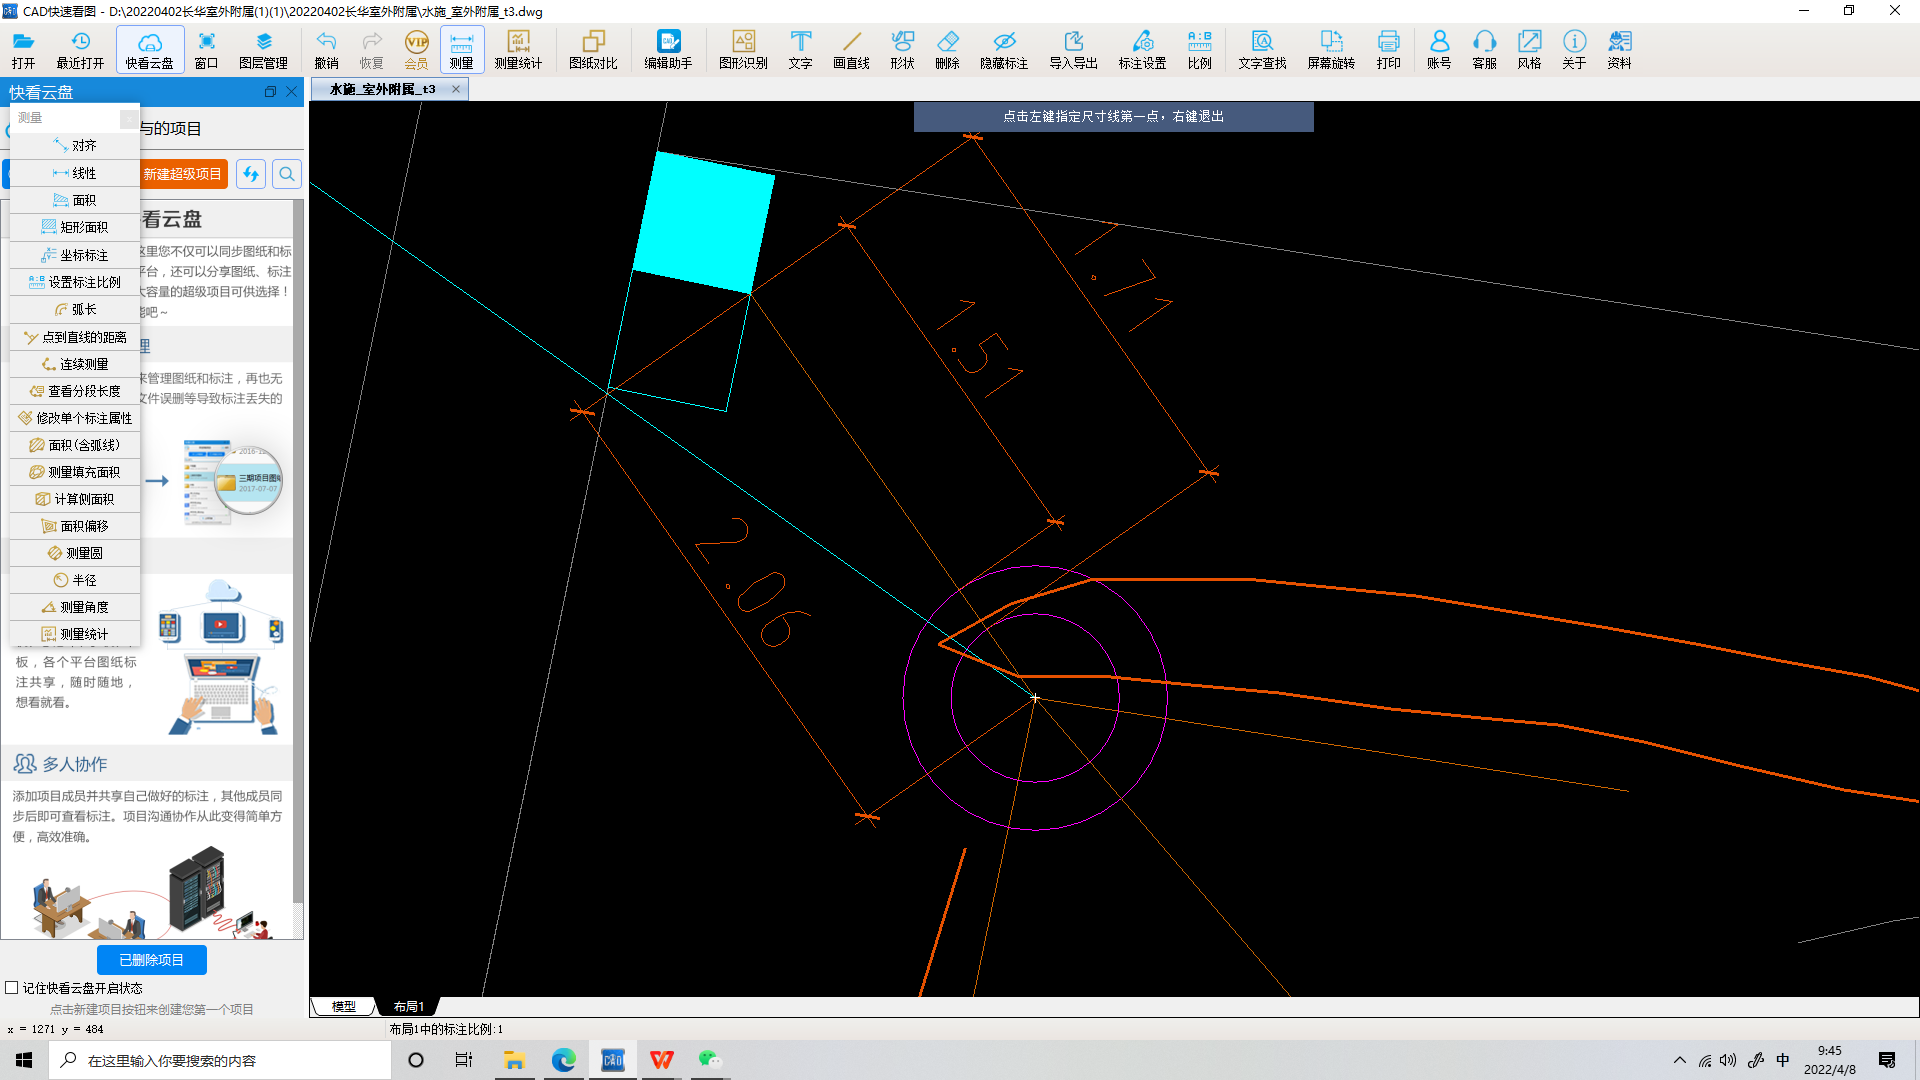Click the 屏幕旋转 screen rotate icon
Viewport: 1920px width, 1080px height.
(x=1331, y=49)
